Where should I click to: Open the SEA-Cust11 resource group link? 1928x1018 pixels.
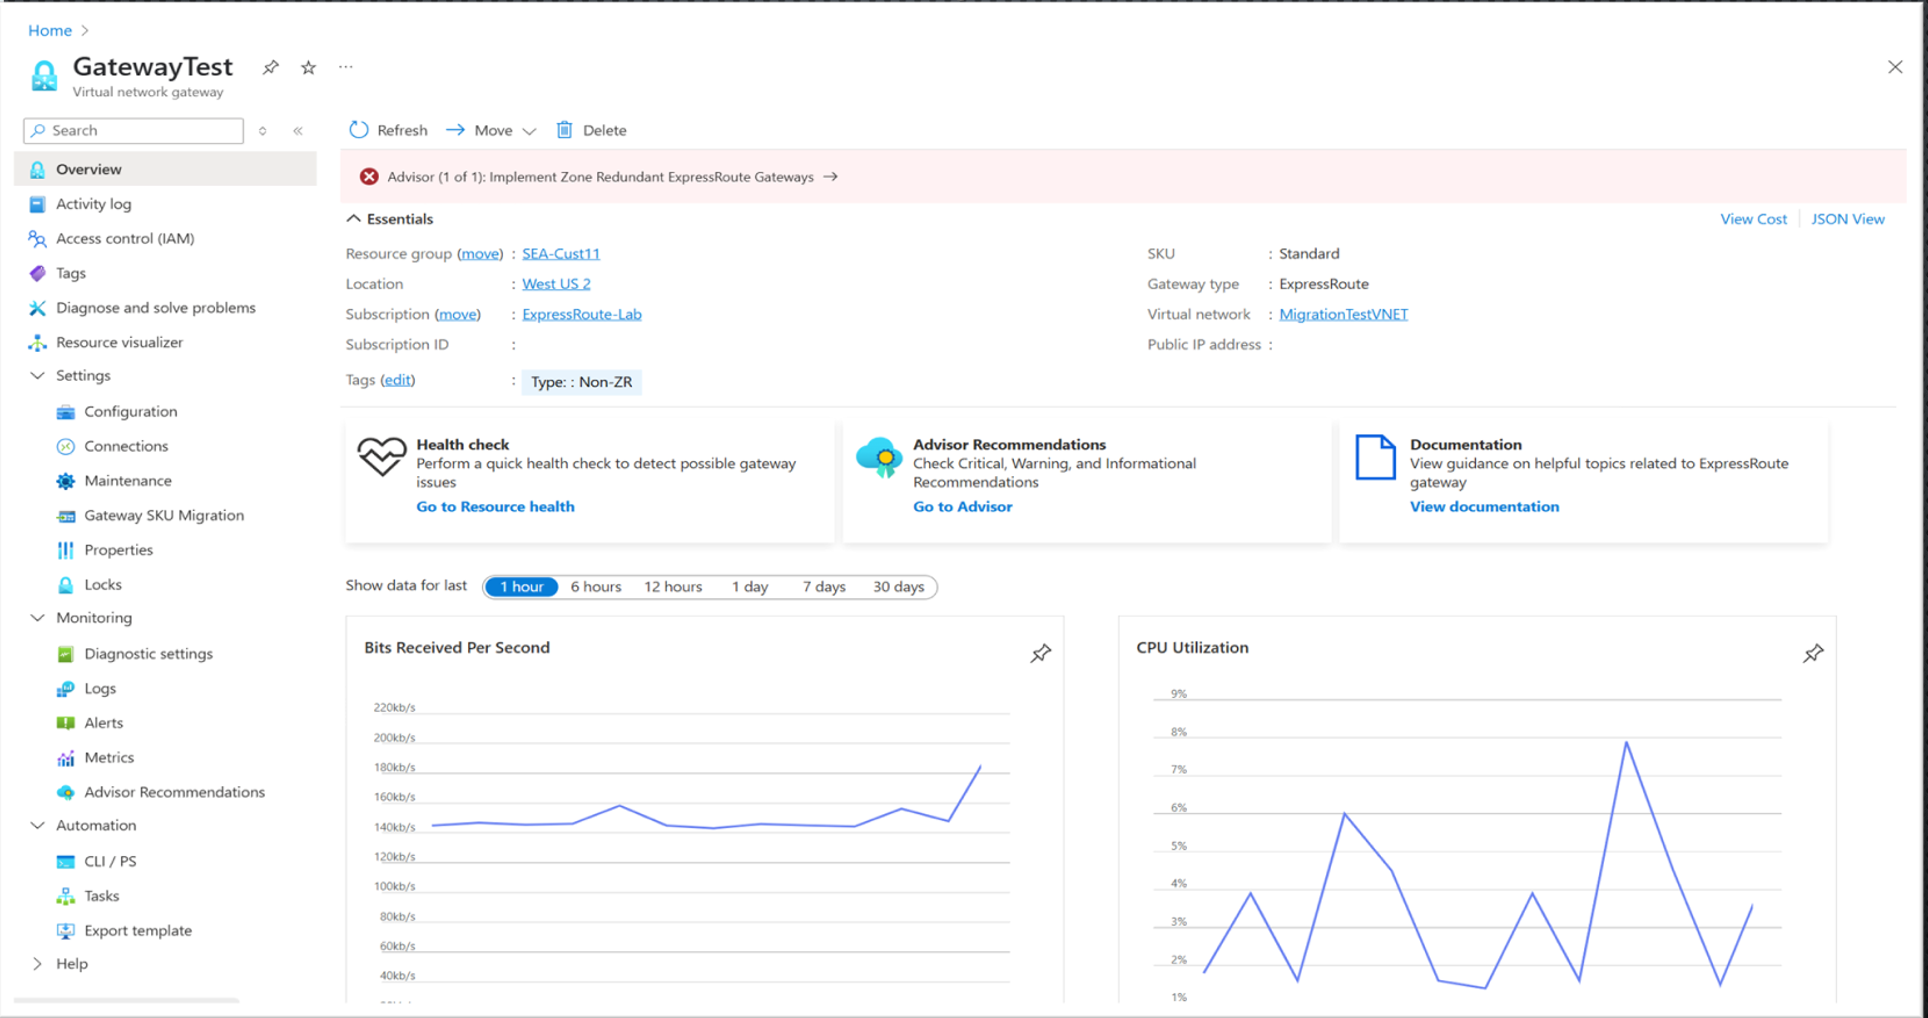[561, 253]
